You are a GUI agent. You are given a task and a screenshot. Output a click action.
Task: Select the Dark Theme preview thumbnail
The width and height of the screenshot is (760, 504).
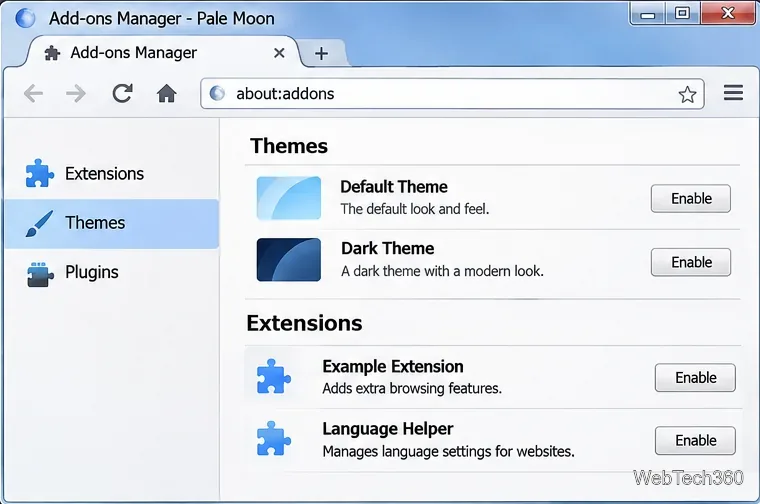289,260
